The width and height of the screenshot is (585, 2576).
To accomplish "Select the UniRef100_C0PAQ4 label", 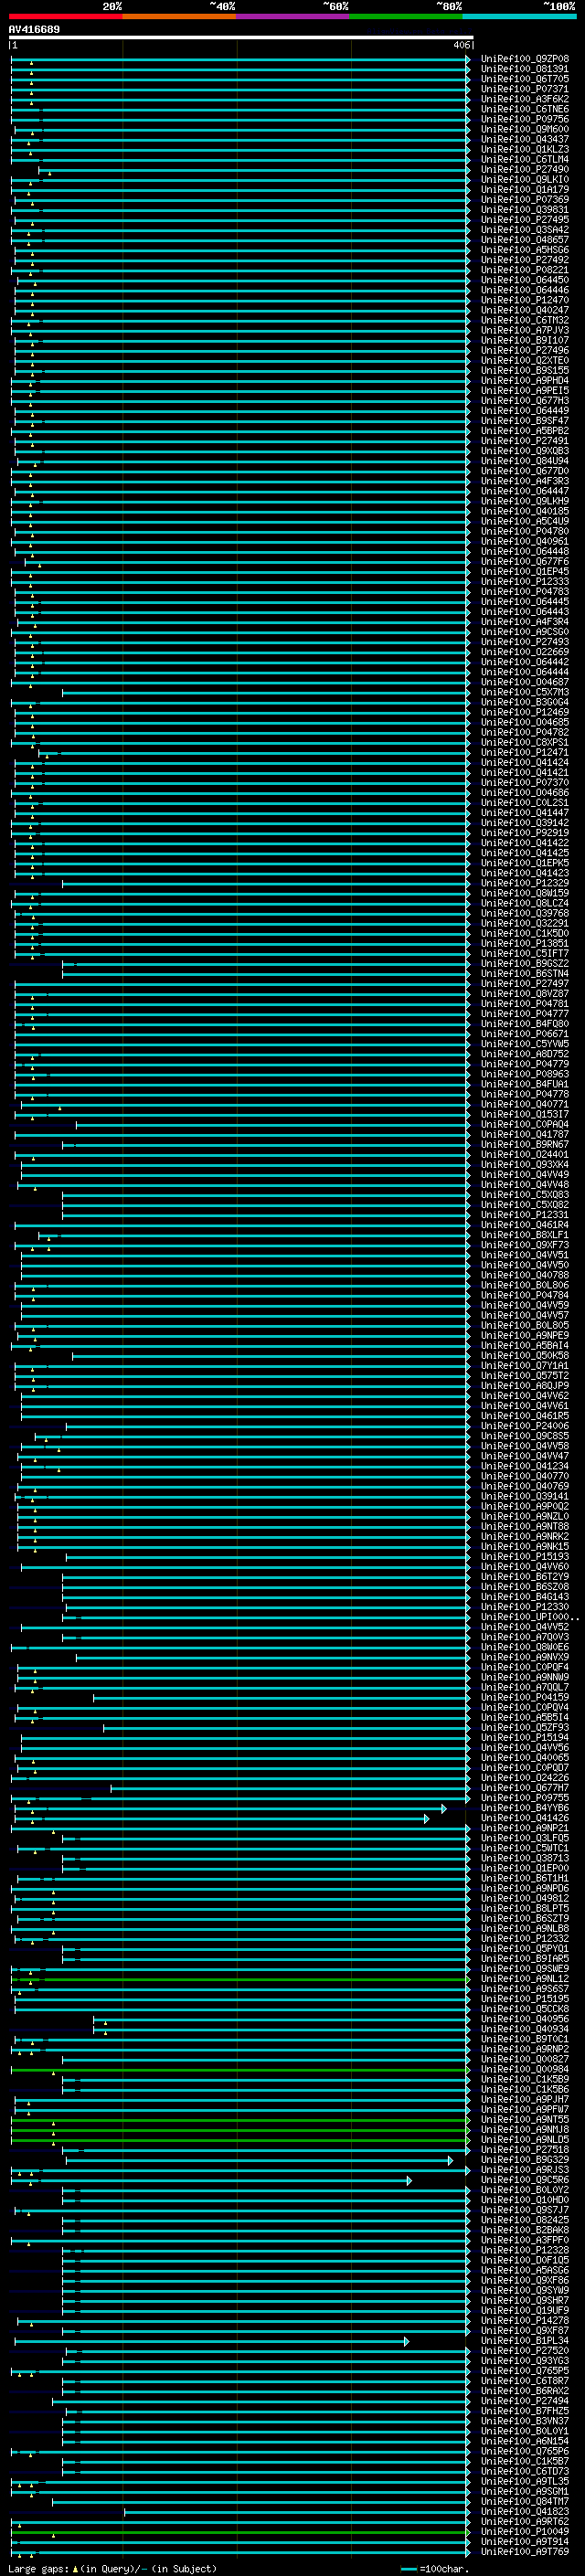I will (524, 1124).
